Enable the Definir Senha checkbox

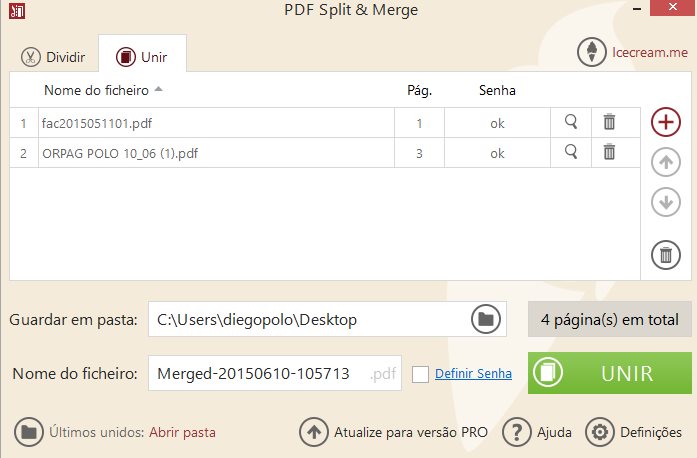point(420,374)
